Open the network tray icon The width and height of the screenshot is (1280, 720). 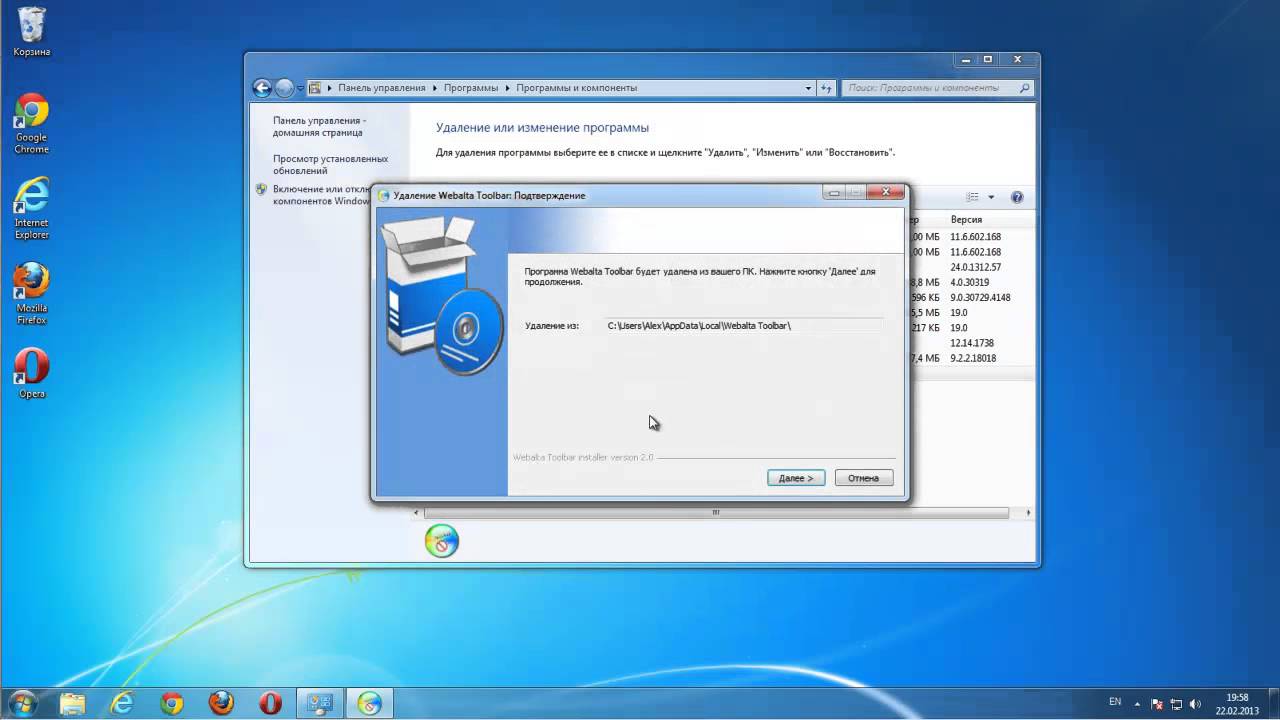point(1177,704)
